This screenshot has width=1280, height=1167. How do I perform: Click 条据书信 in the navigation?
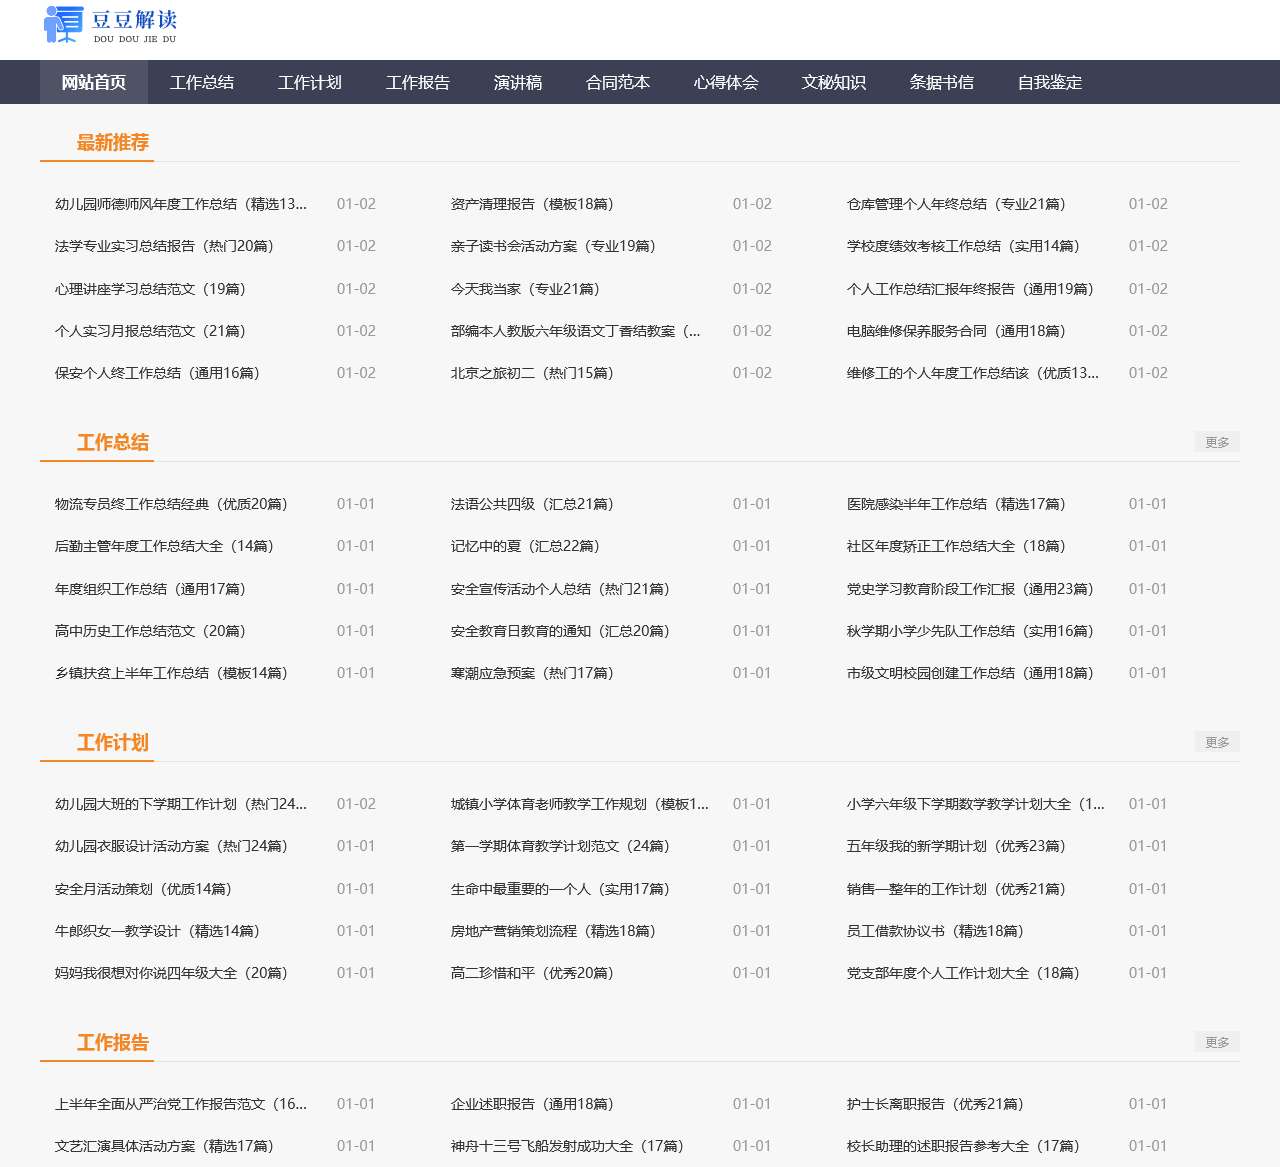pyautogui.click(x=941, y=82)
